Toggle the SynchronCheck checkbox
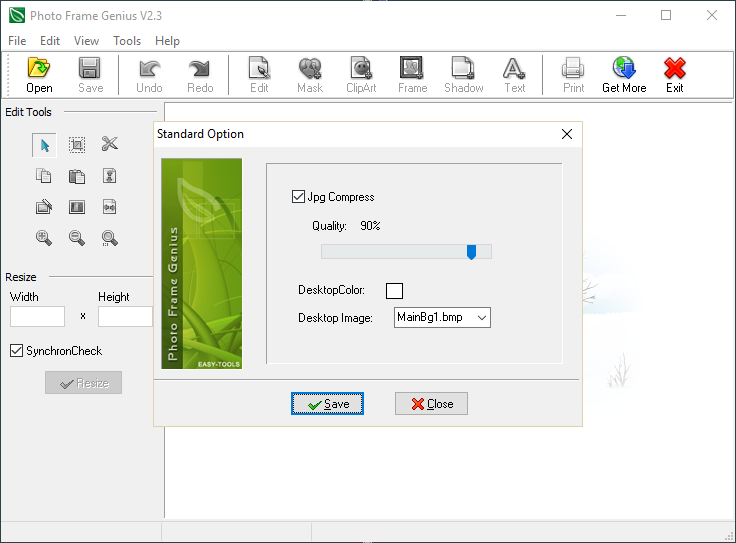Viewport: 736px width, 543px height. click(x=16, y=351)
